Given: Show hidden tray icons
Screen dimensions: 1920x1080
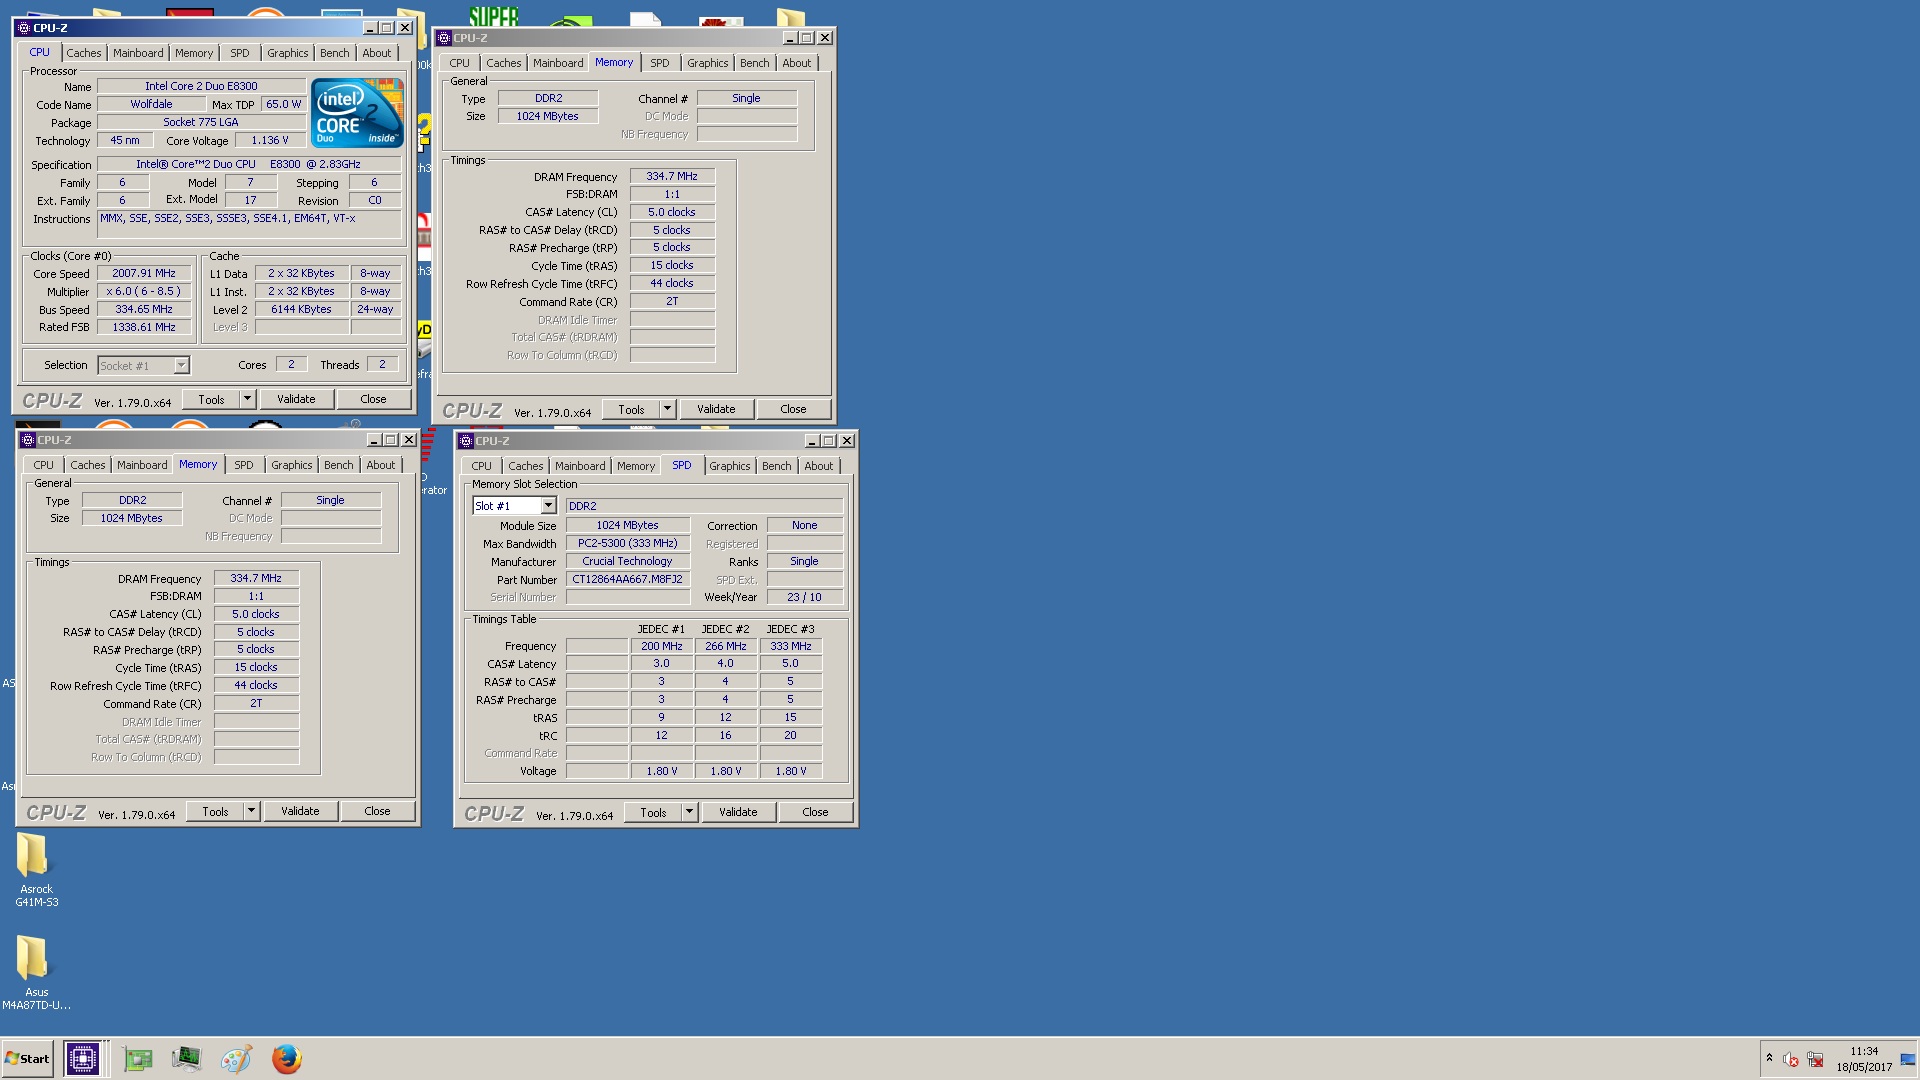Looking at the screenshot, I should [x=1769, y=1059].
